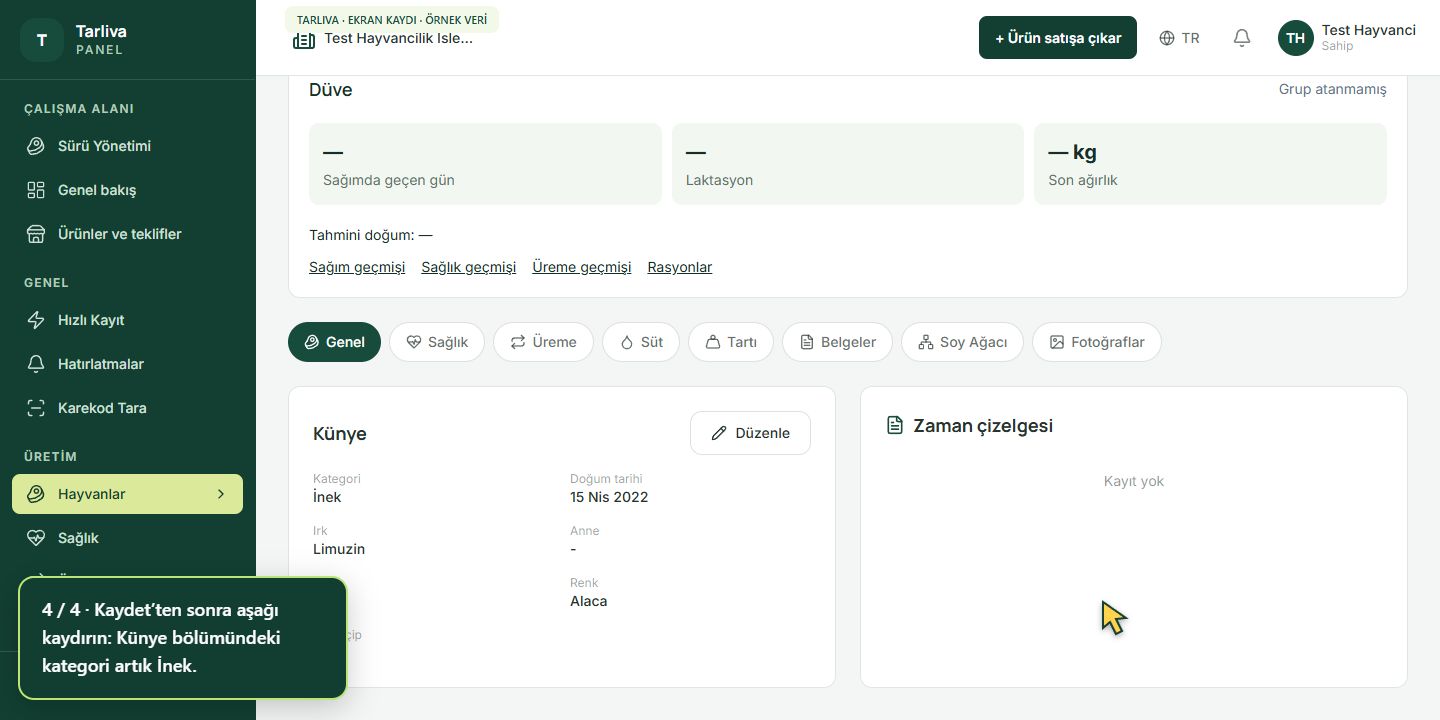Click the Ürünler ve teklifler shop icon
This screenshot has height=720, width=1440.
36,234
